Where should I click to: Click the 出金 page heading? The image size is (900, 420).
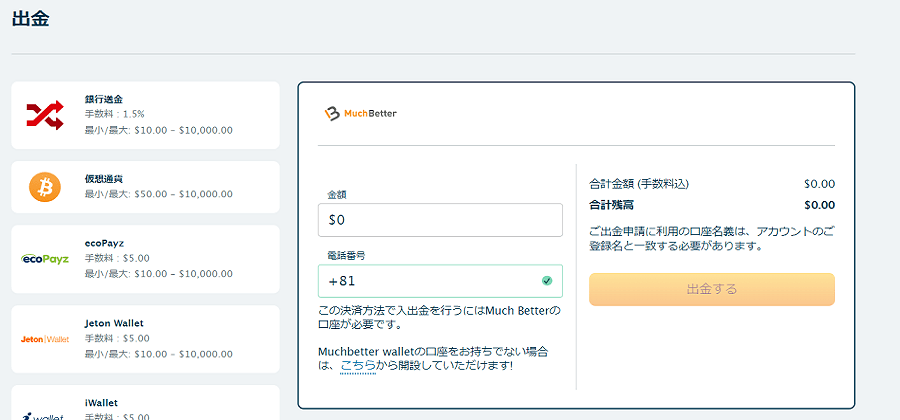[30, 19]
